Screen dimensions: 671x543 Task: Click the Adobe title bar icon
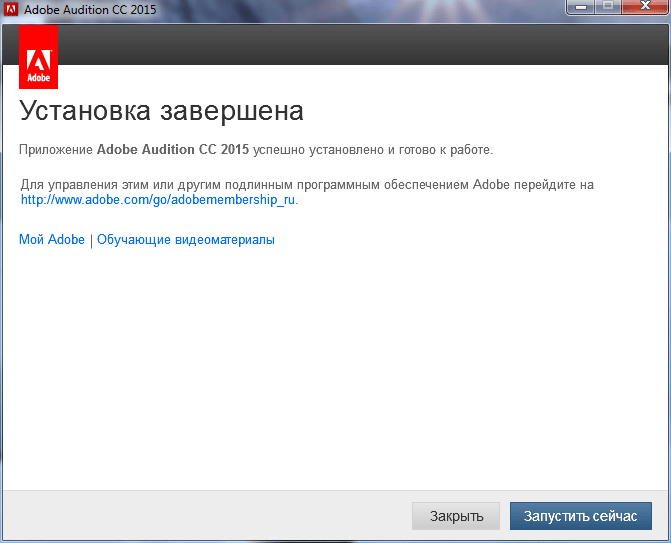pyautogui.click(x=11, y=9)
